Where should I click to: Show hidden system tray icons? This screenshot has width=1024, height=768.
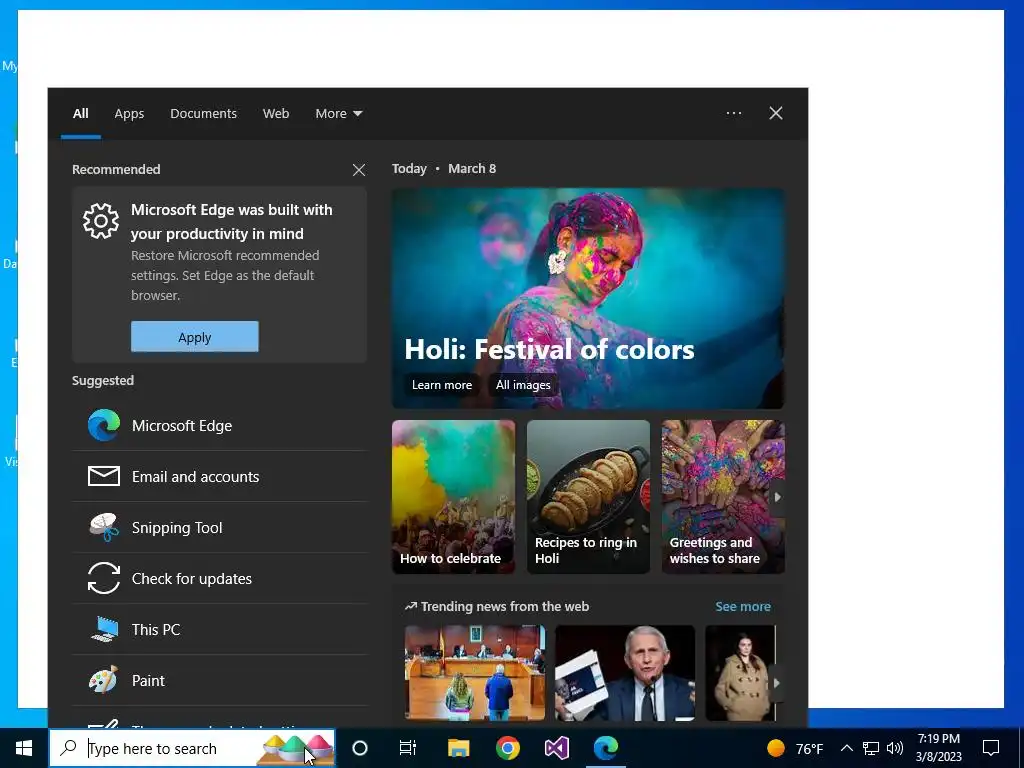pos(846,748)
